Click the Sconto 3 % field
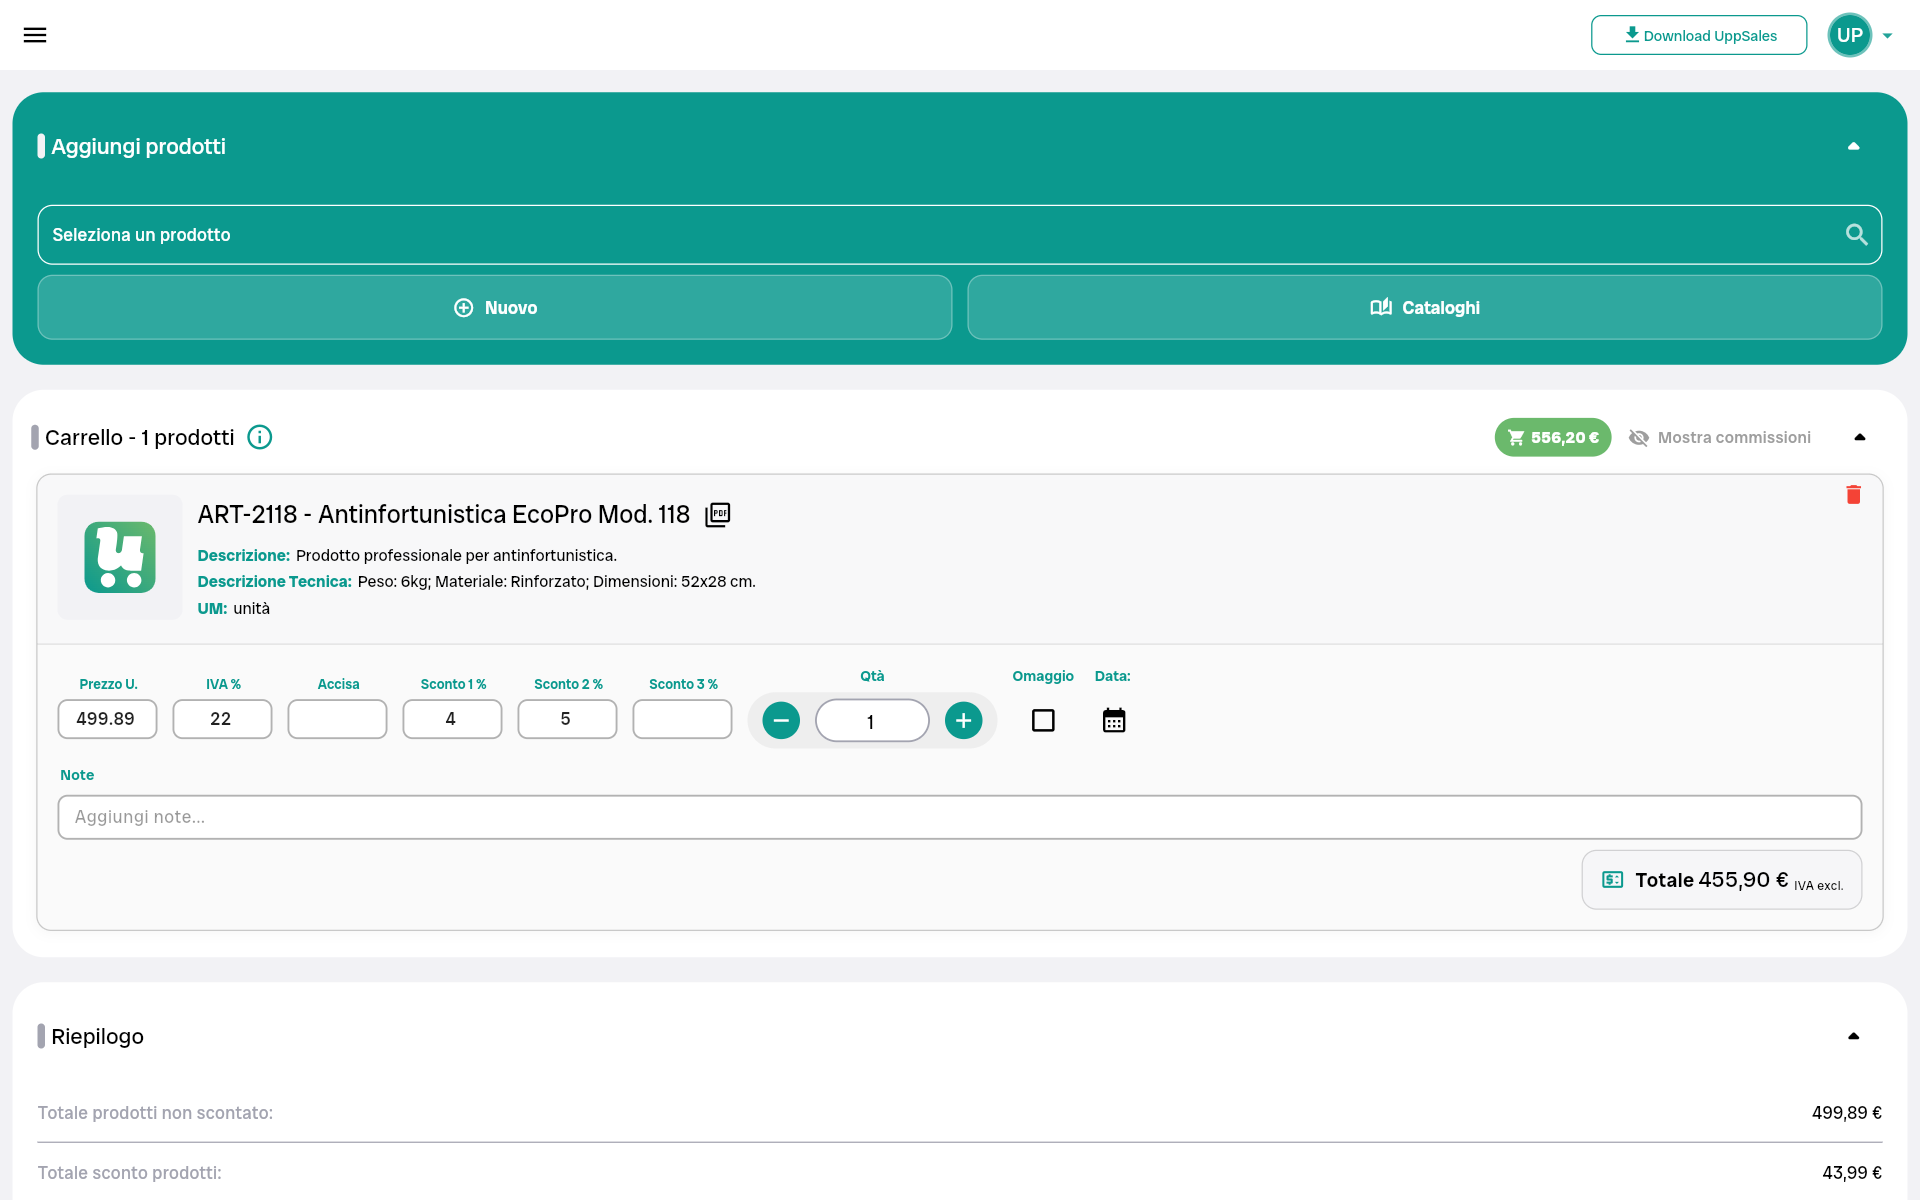1920x1200 pixels. pos(682,719)
